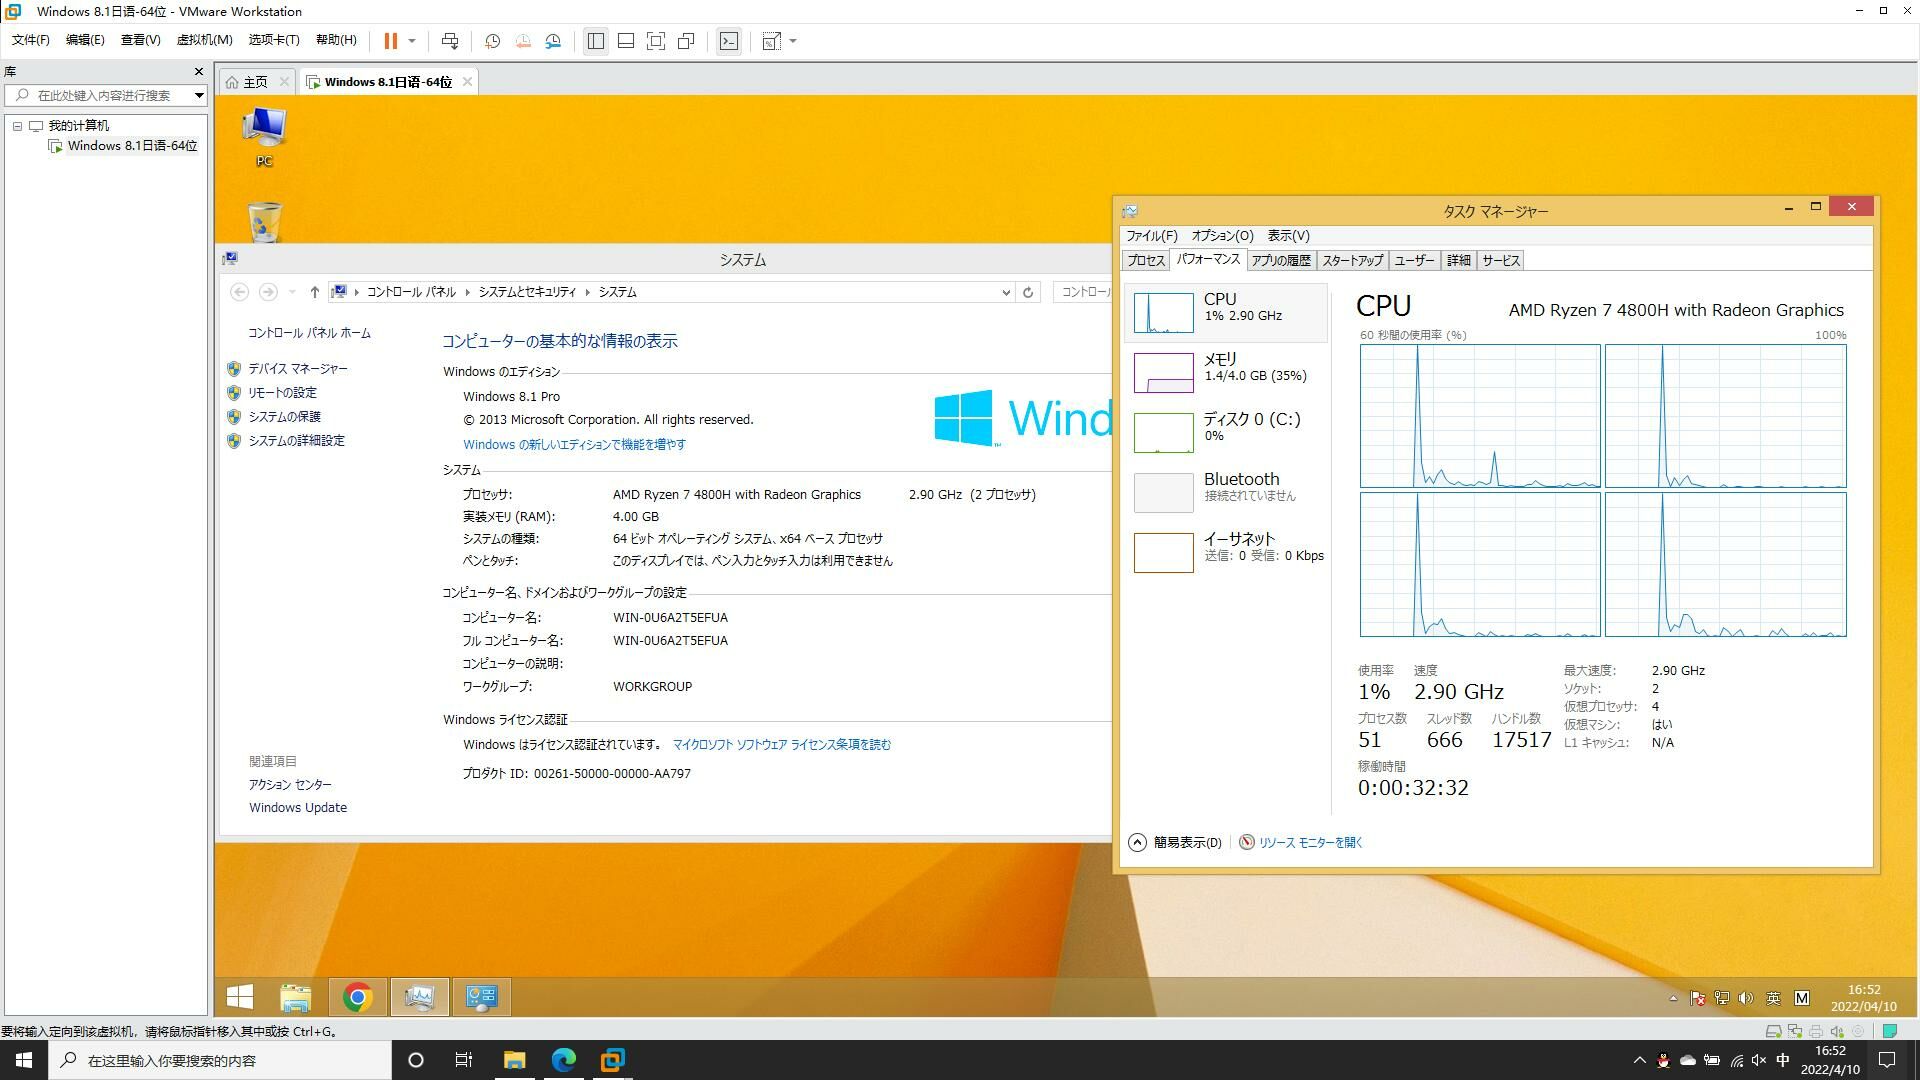Expand the library search dropdown arrow

tap(199, 96)
